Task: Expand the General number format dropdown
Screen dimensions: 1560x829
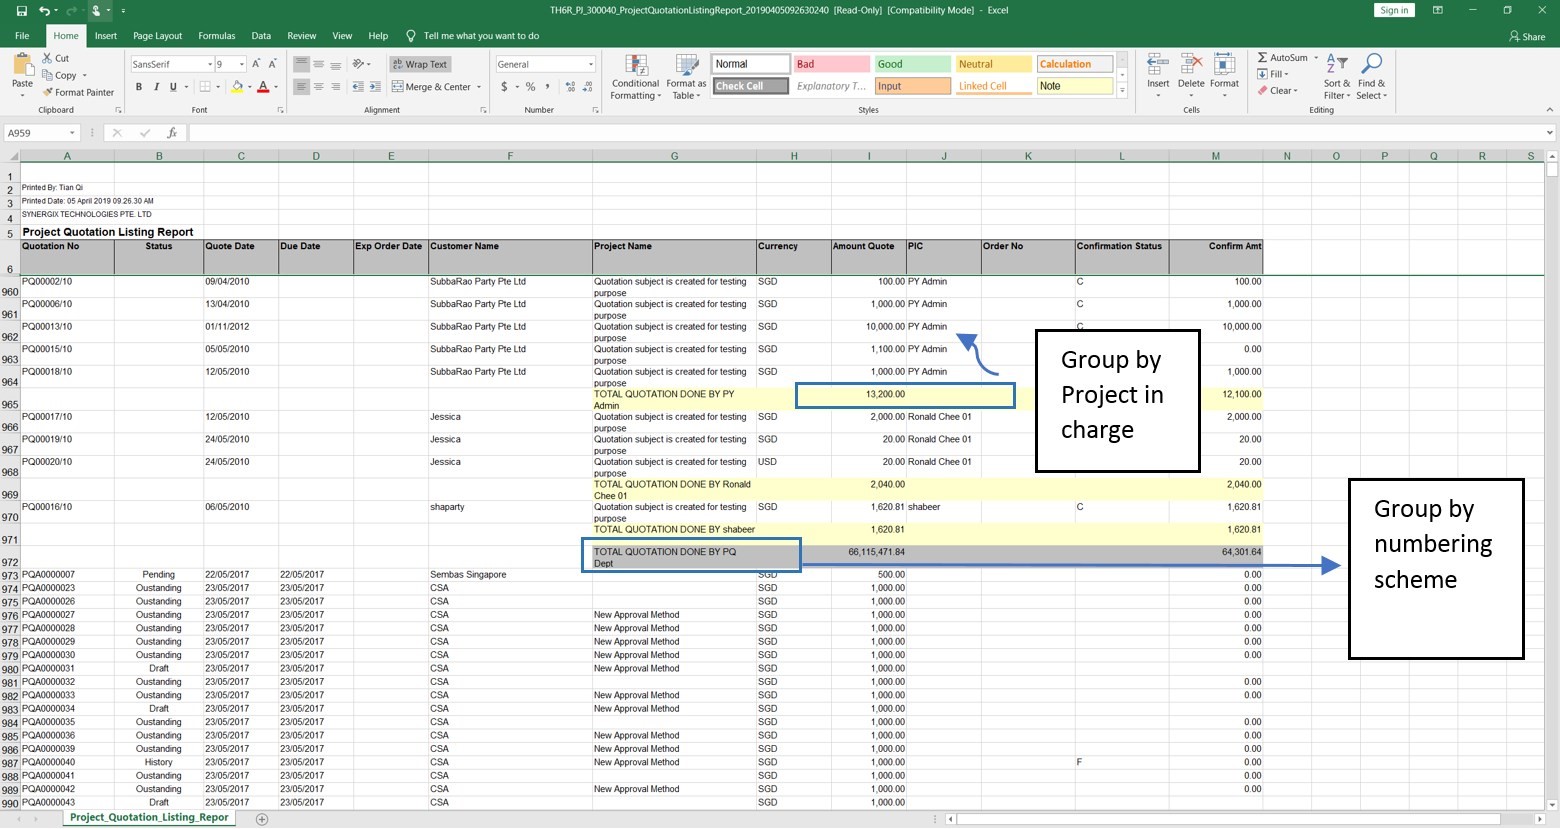Action: coord(590,64)
